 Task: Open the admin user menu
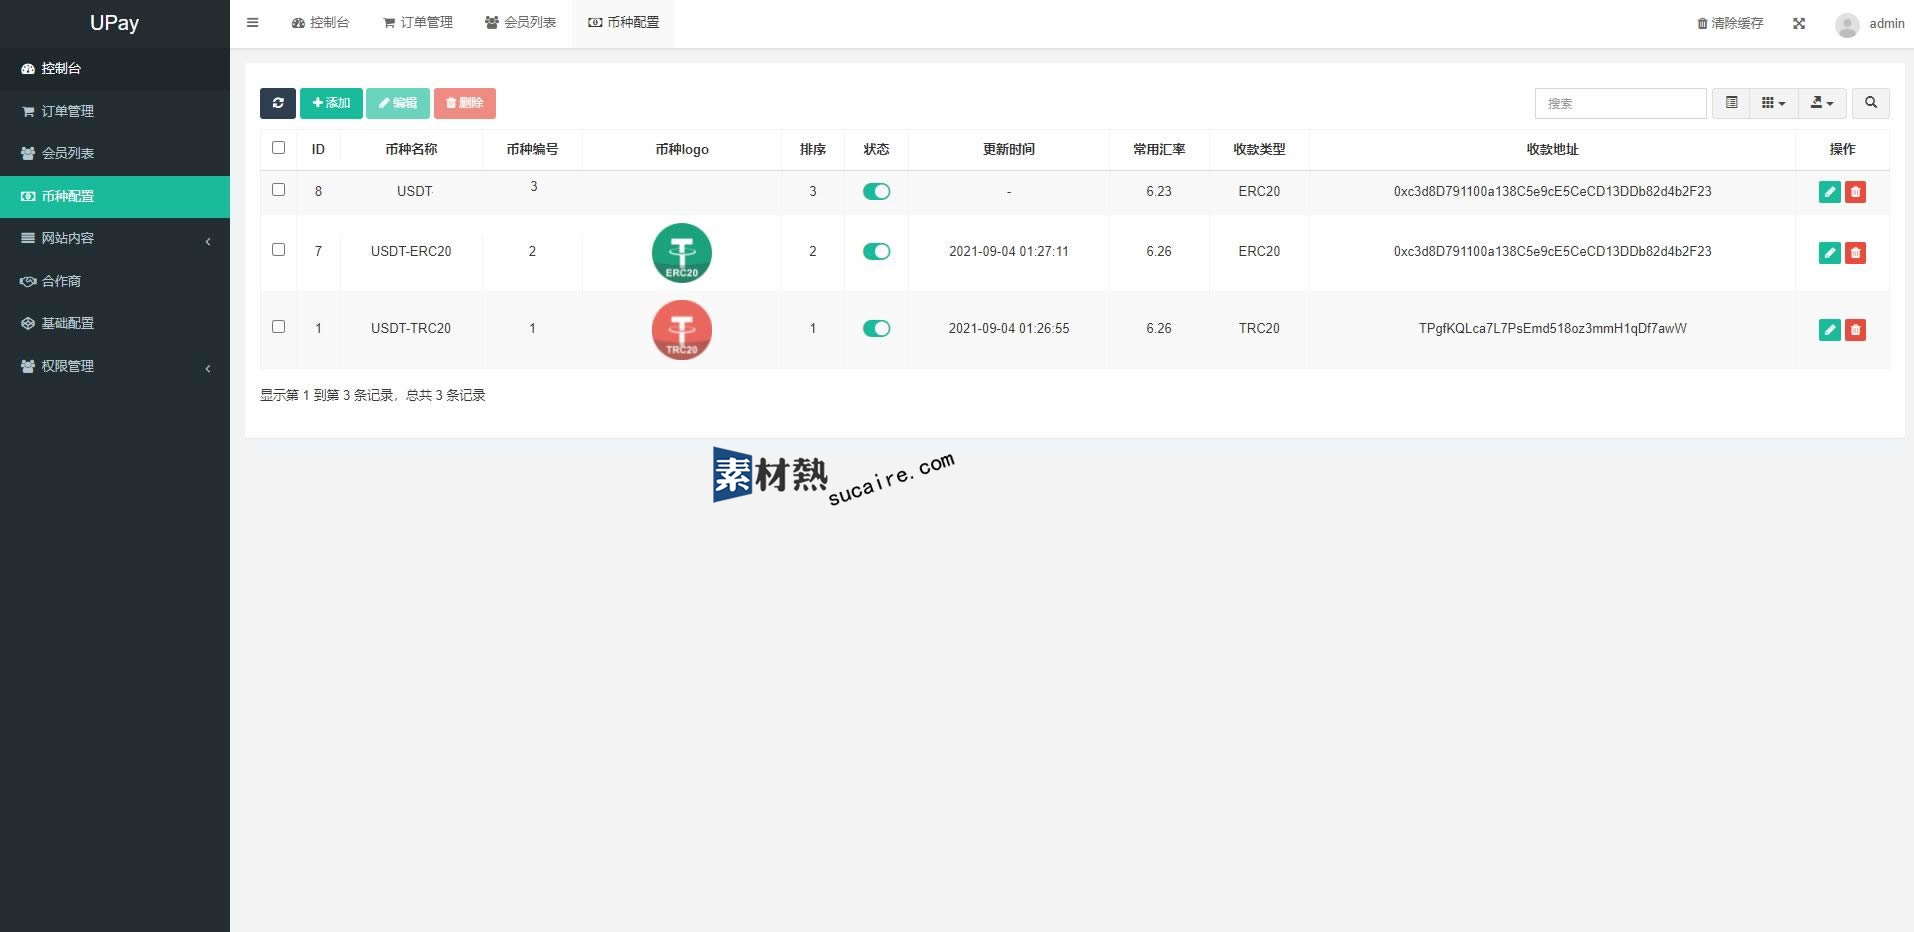coord(1869,23)
